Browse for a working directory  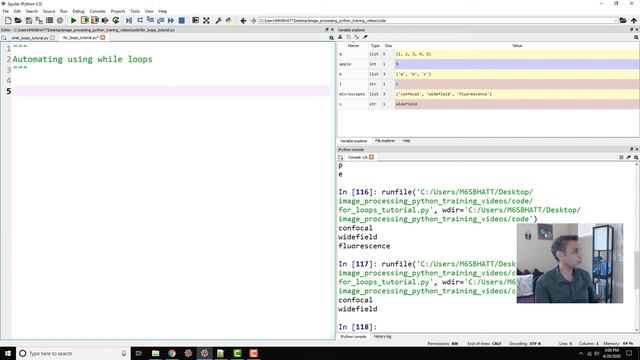[x=623, y=20]
